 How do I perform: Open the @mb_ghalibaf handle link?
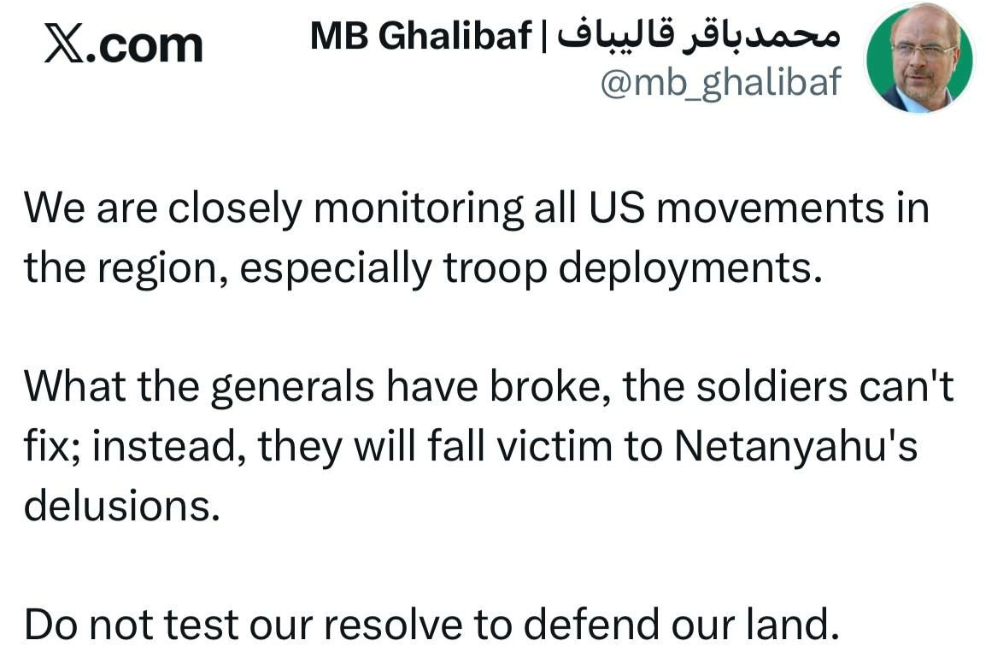(720, 83)
